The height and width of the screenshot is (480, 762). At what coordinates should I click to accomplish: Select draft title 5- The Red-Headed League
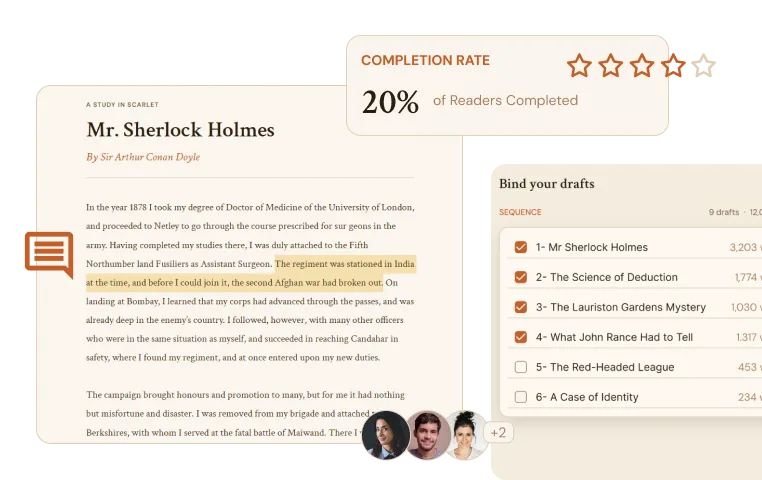605,367
